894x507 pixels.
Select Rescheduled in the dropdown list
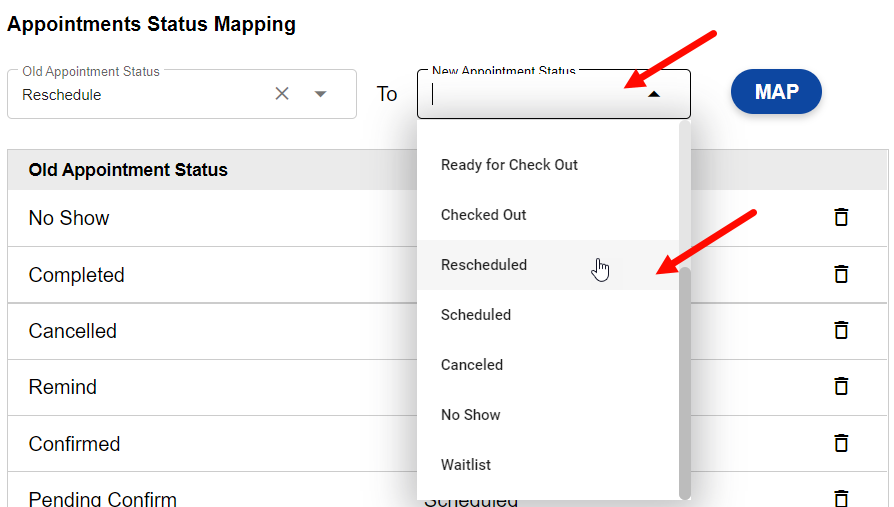coord(484,265)
